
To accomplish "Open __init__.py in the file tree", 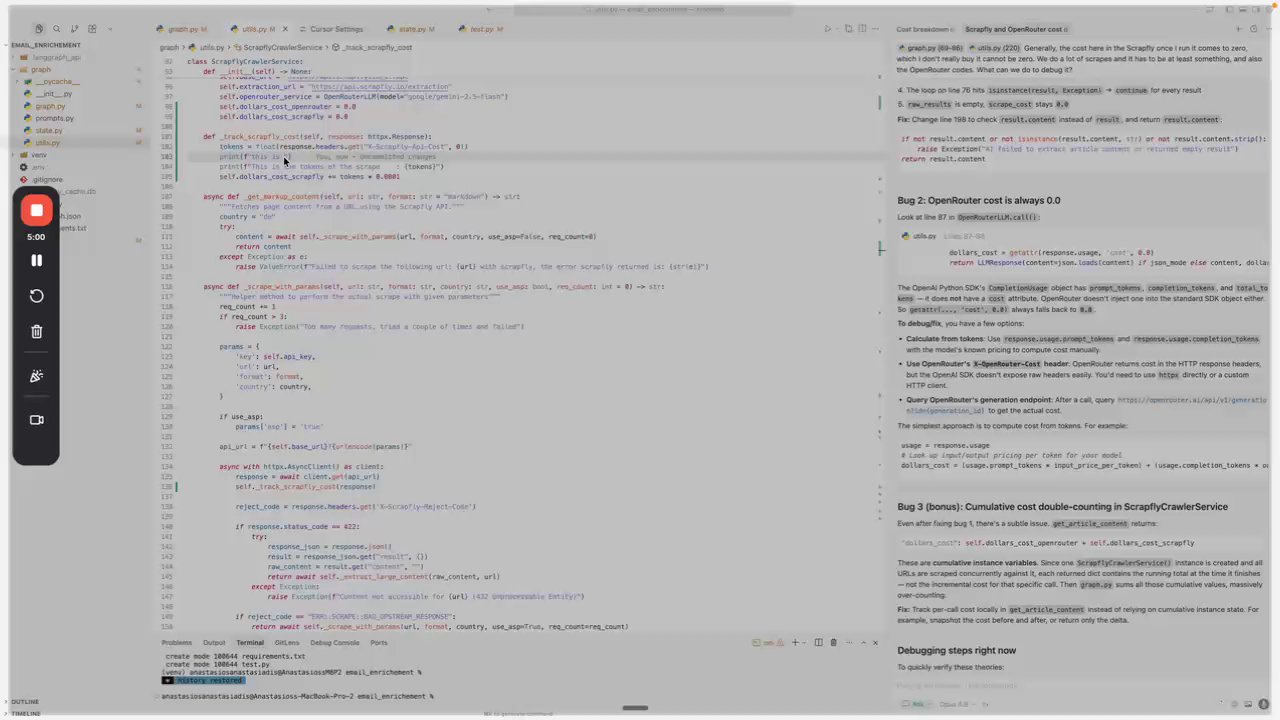I will (54, 94).
